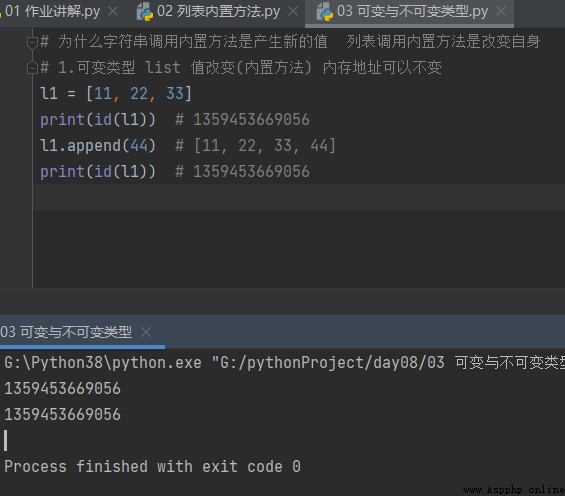The height and width of the screenshot is (496, 565).
Task: Click second 1359453669056 console output
Action: (62, 415)
